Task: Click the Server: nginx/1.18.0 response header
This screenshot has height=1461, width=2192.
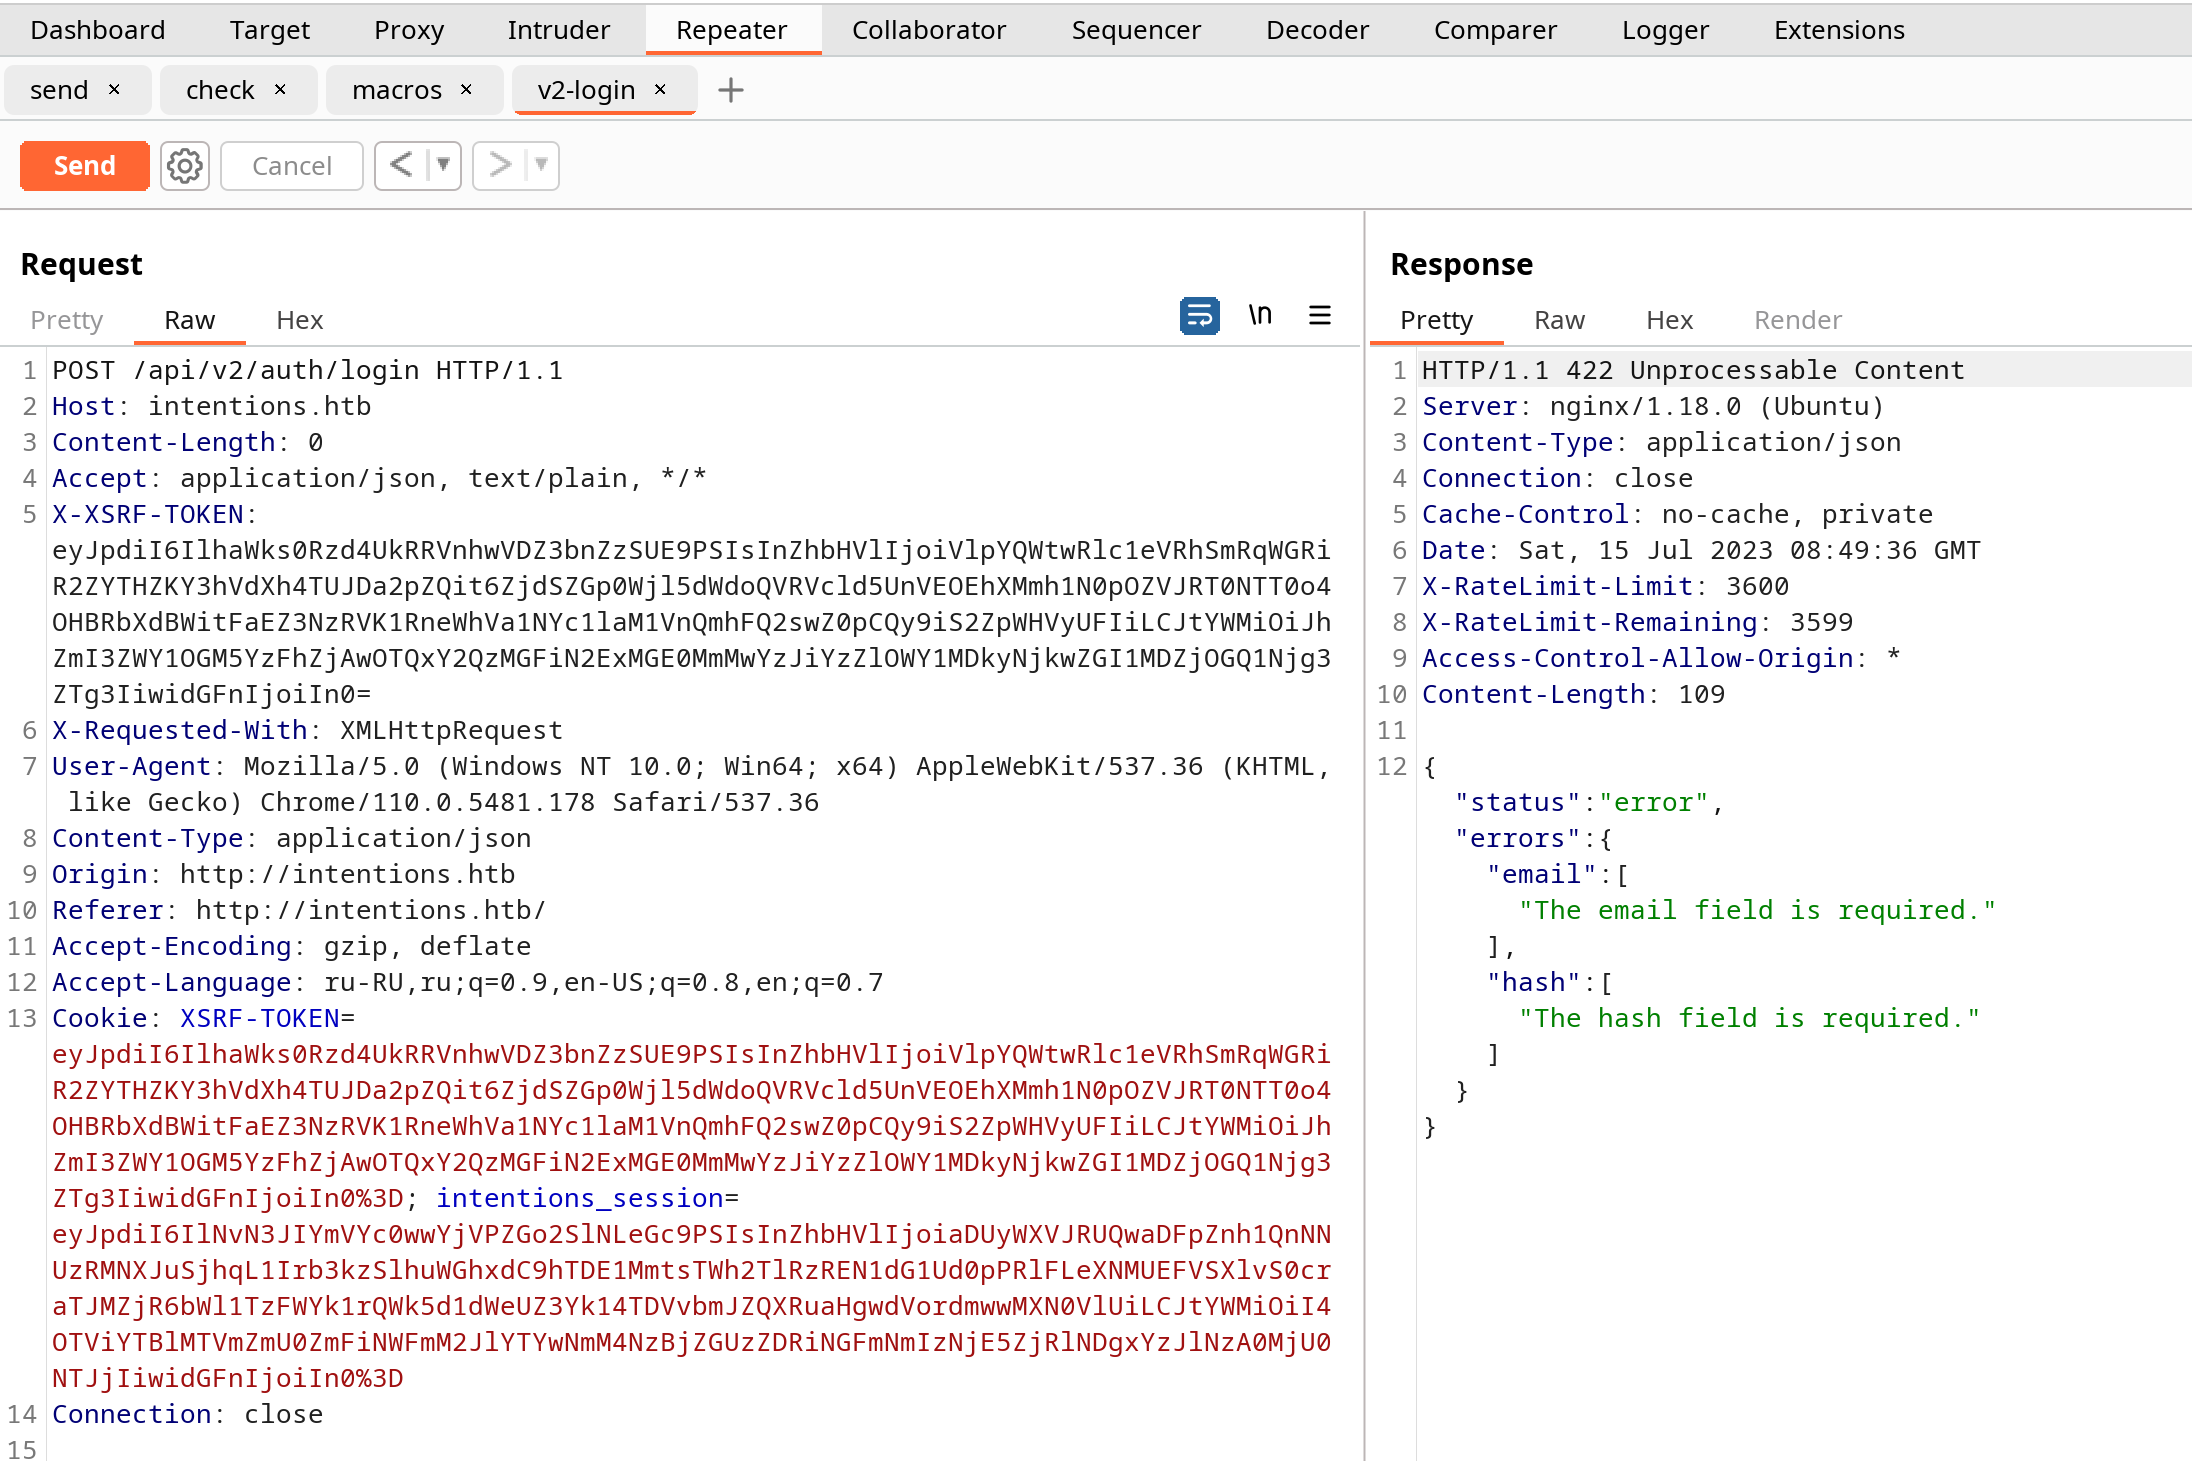Action: pyautogui.click(x=1654, y=406)
